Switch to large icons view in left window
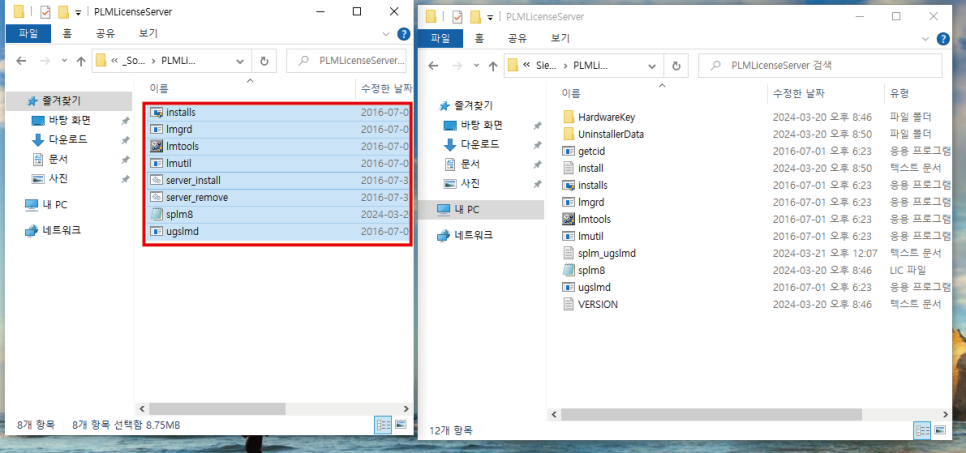 tap(400, 425)
